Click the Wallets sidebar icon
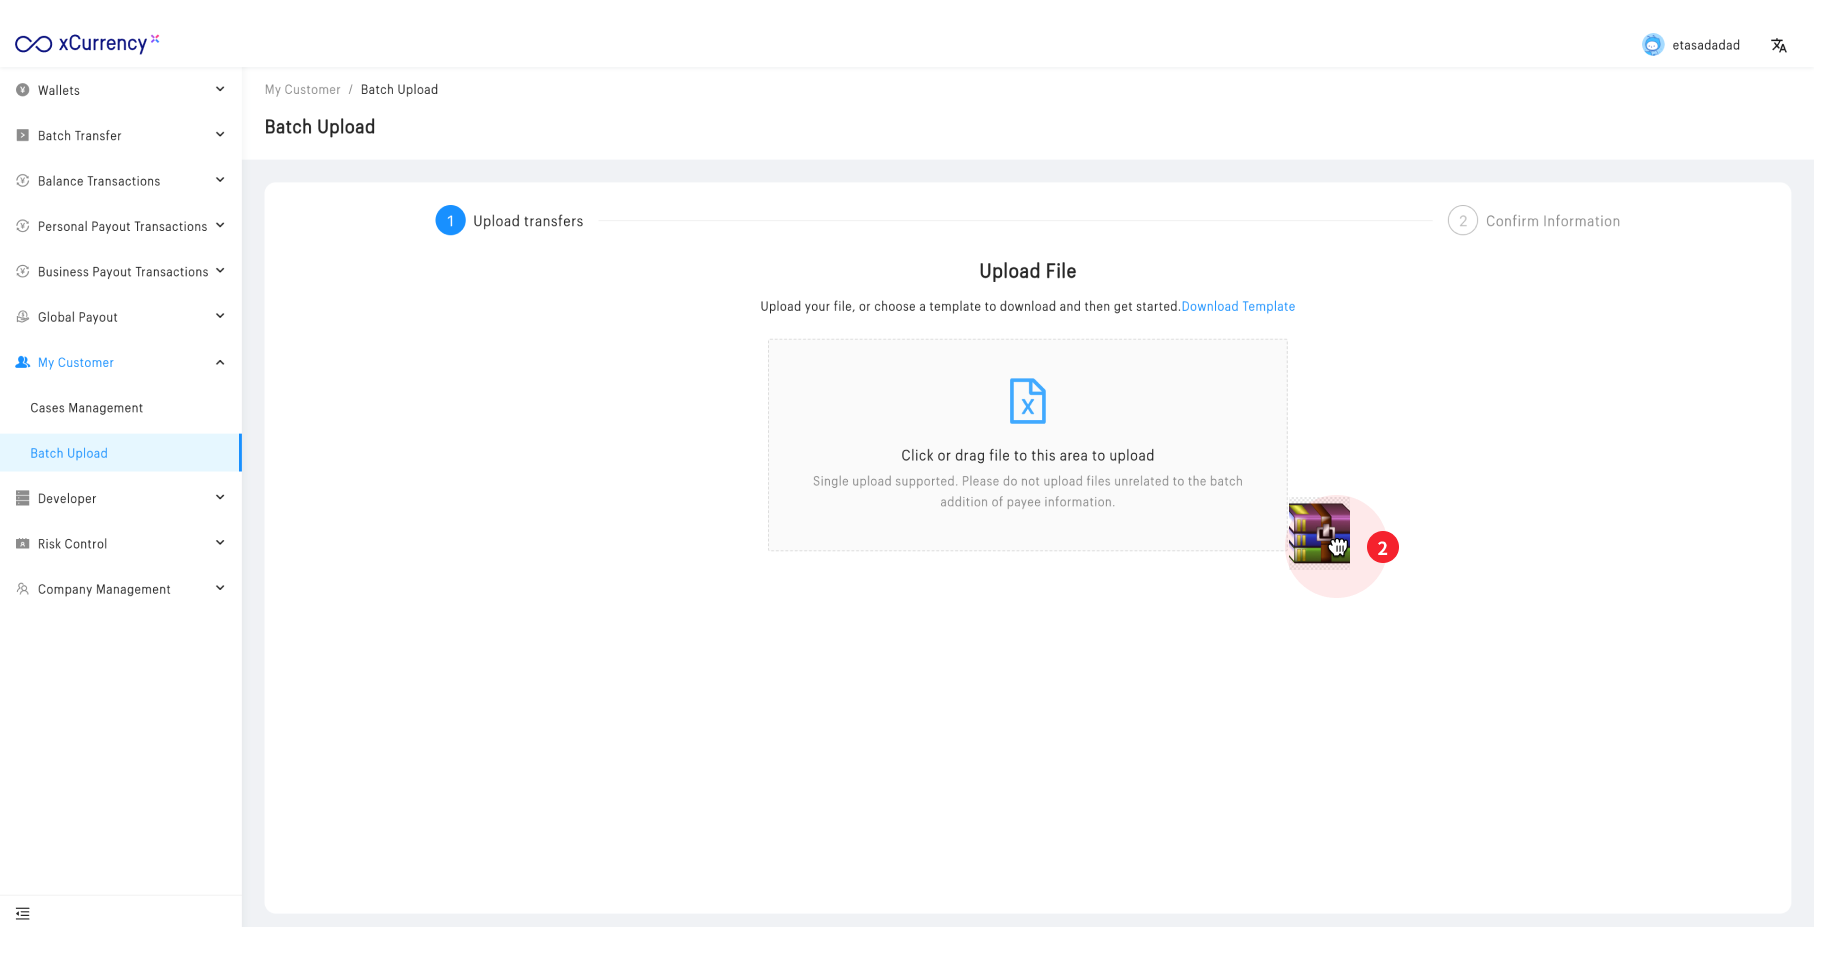Image resolution: width=1836 pixels, height=972 pixels. click(22, 90)
